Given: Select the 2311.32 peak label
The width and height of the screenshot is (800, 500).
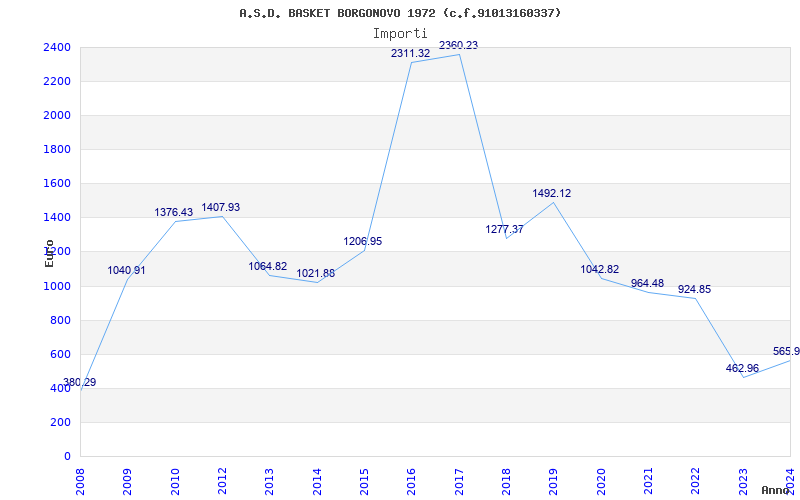Looking at the screenshot, I should coord(411,53).
